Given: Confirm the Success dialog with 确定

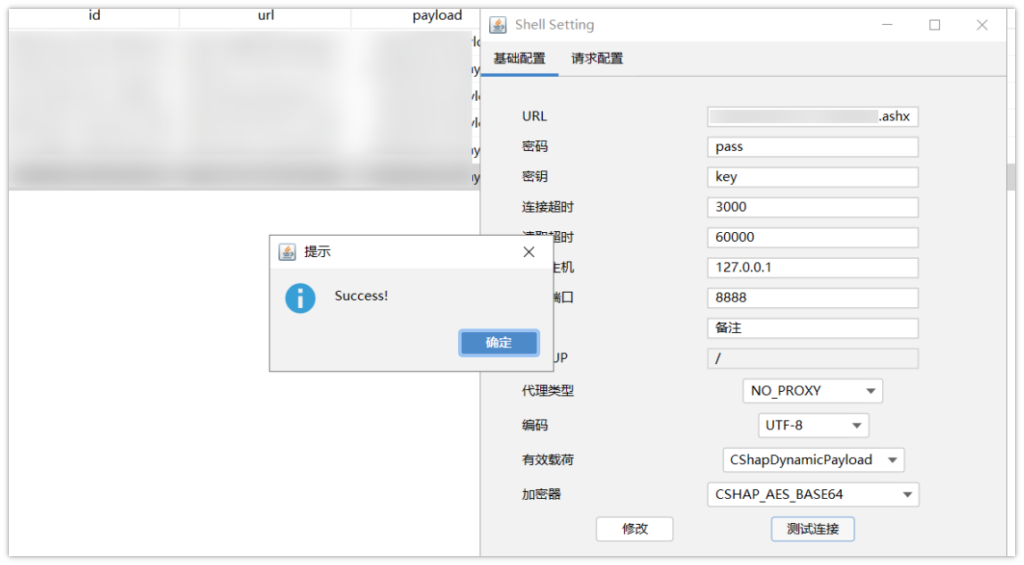Looking at the screenshot, I should [499, 343].
